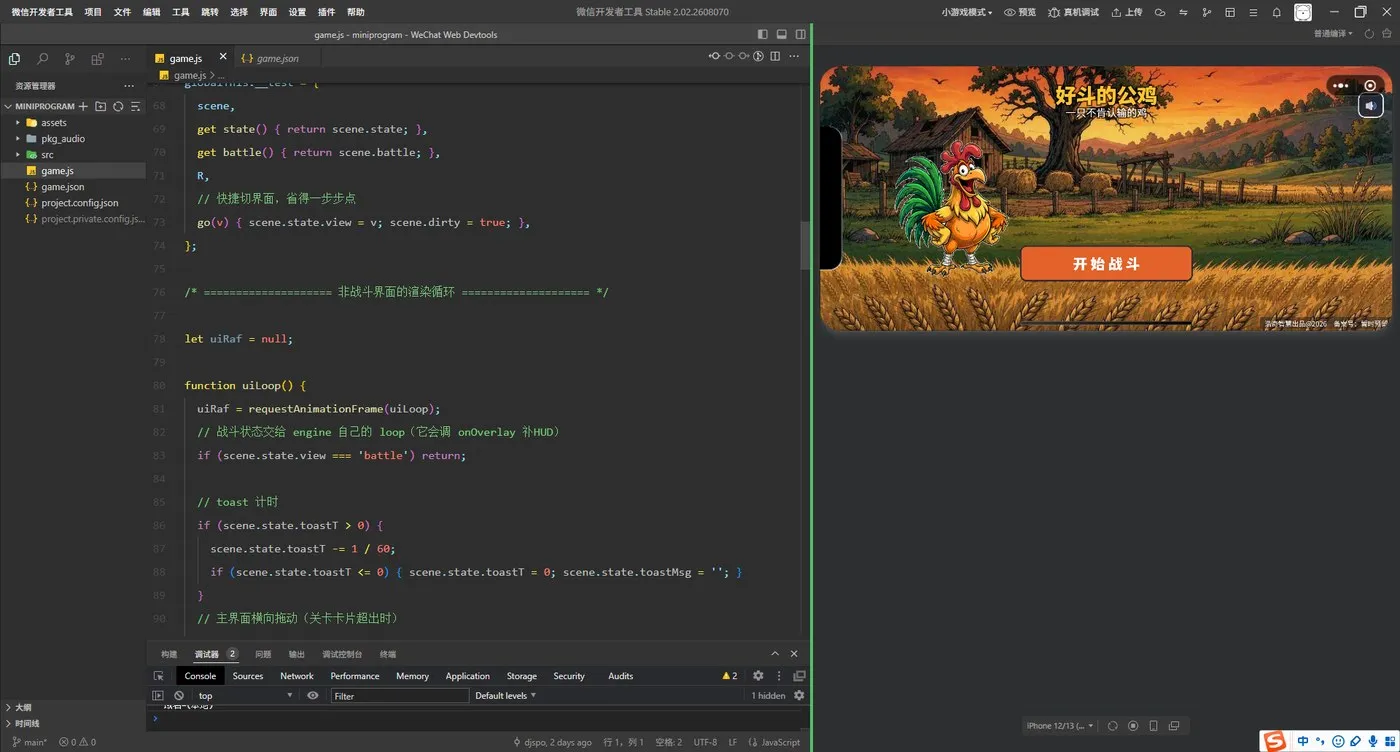The height and width of the screenshot is (752, 1400).
Task: Open the 工具 menu
Action: tap(180, 12)
